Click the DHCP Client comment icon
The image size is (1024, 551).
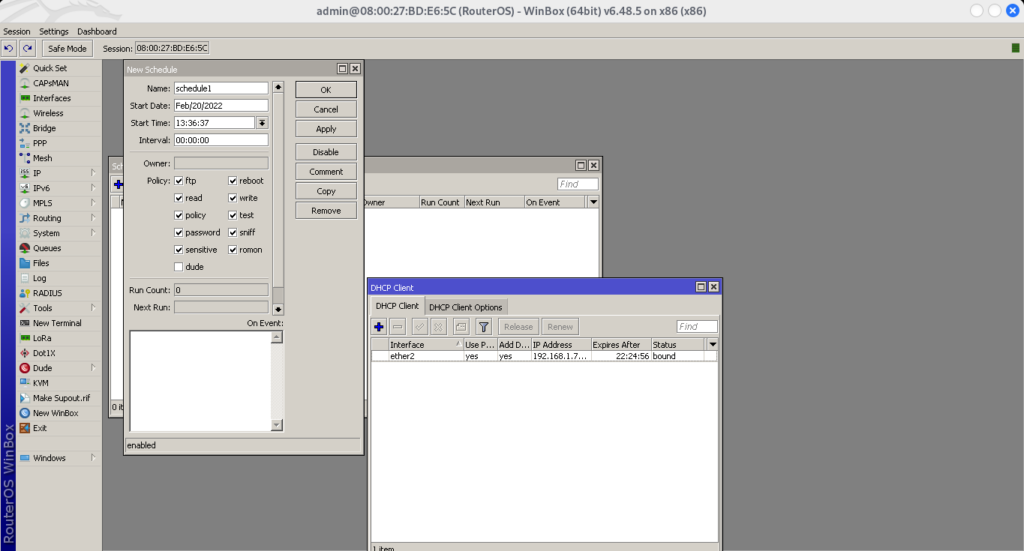click(x=461, y=326)
